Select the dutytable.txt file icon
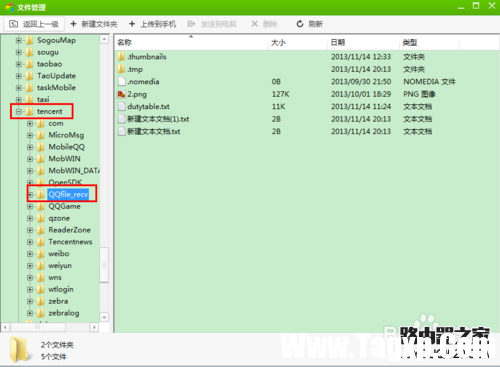 pyautogui.click(x=122, y=107)
